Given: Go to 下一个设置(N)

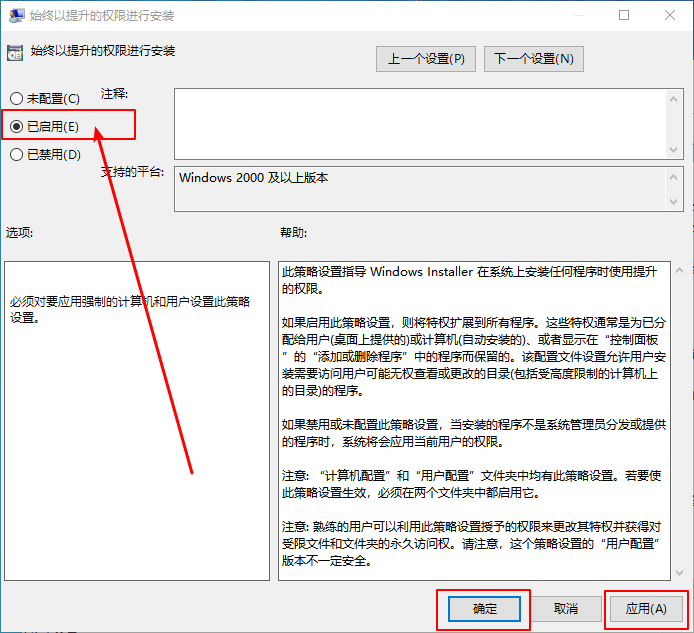Looking at the screenshot, I should 534,59.
